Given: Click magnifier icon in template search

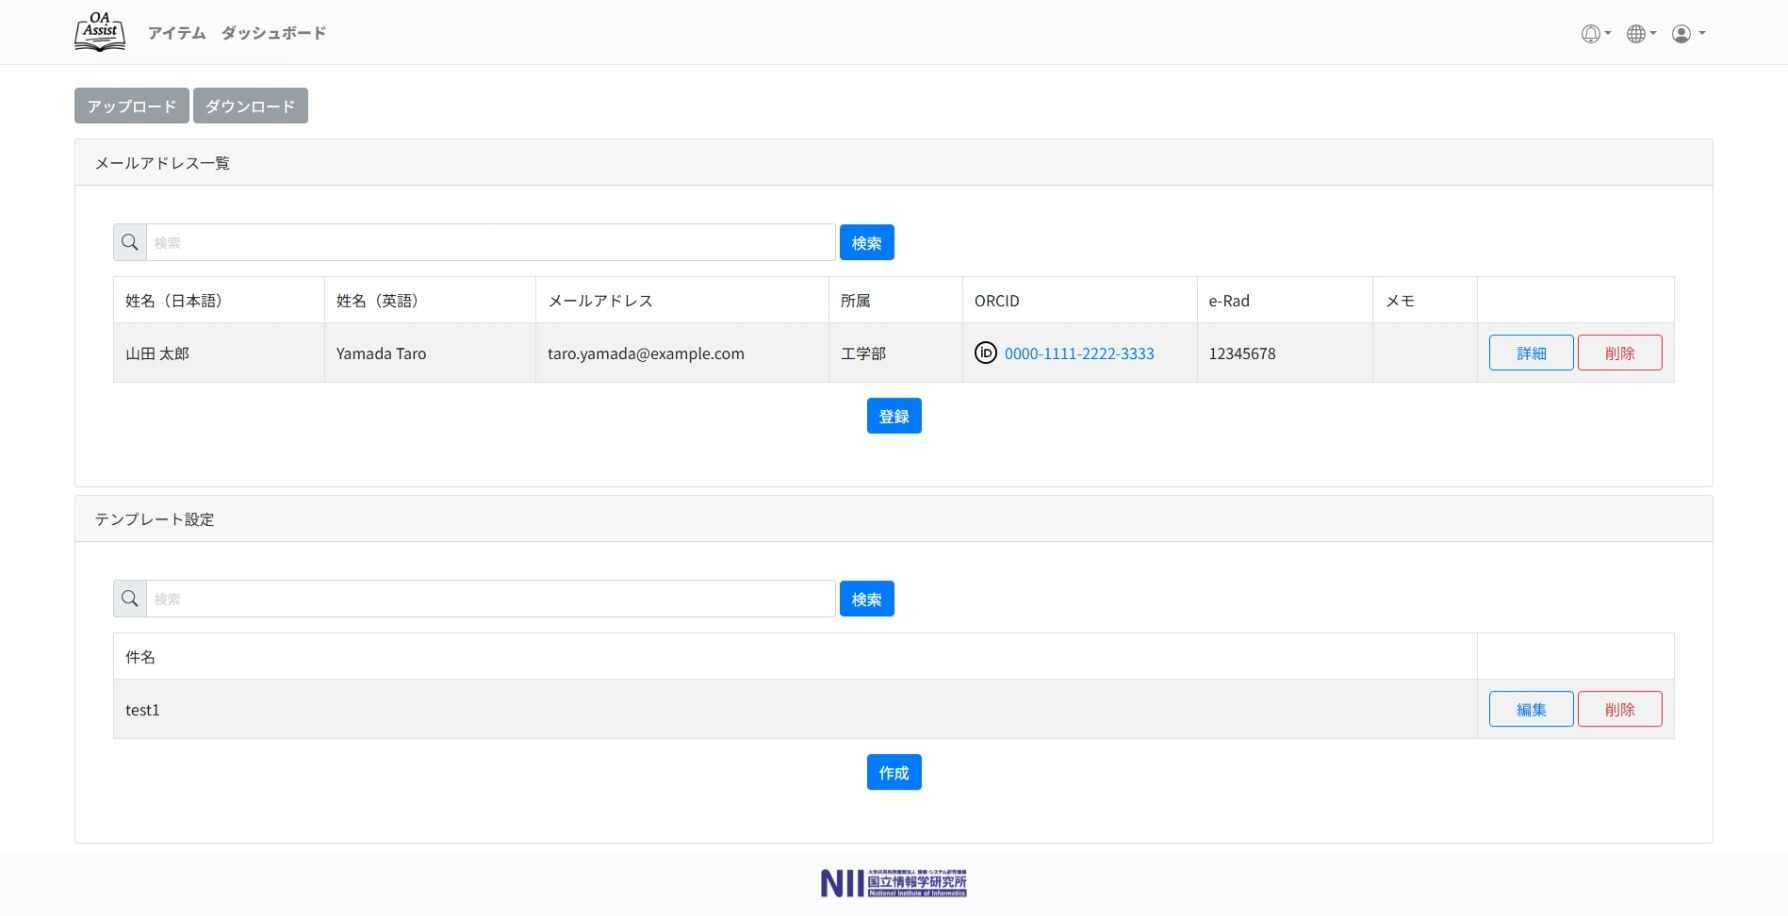Looking at the screenshot, I should coord(130,599).
